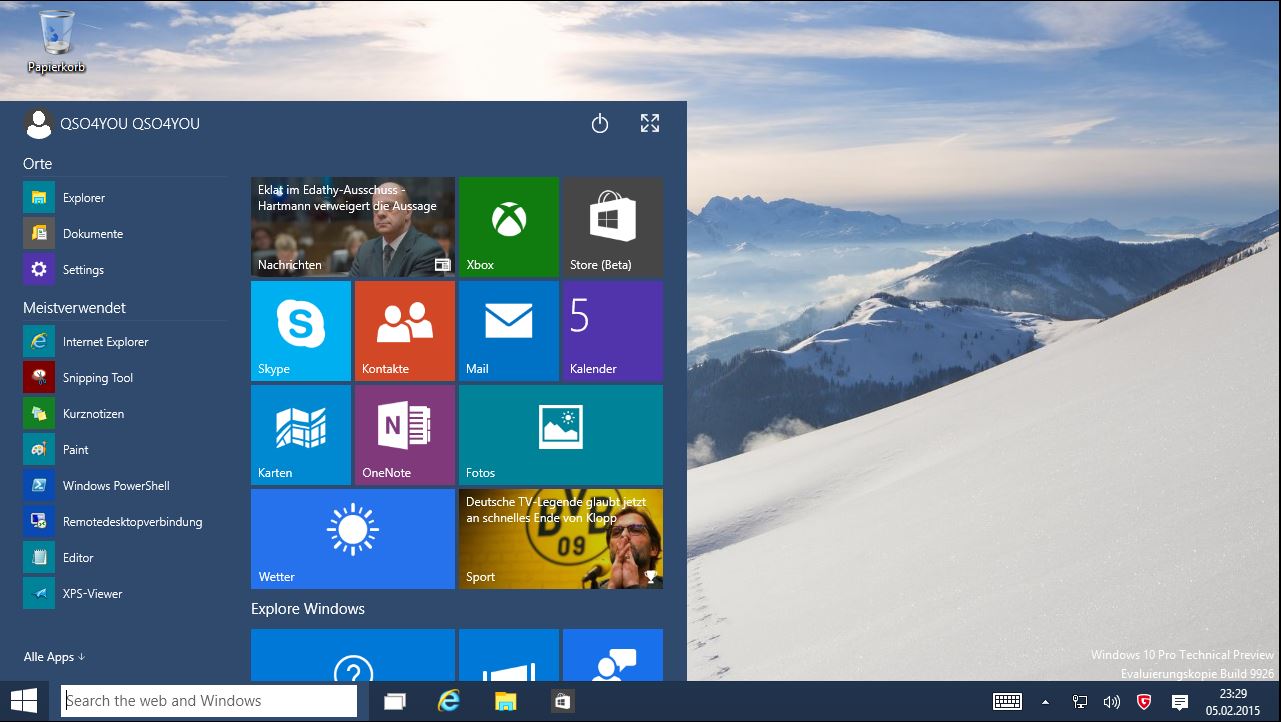Open the Papierkorb recycle bin icon
This screenshot has width=1281, height=722.
[x=56, y=41]
